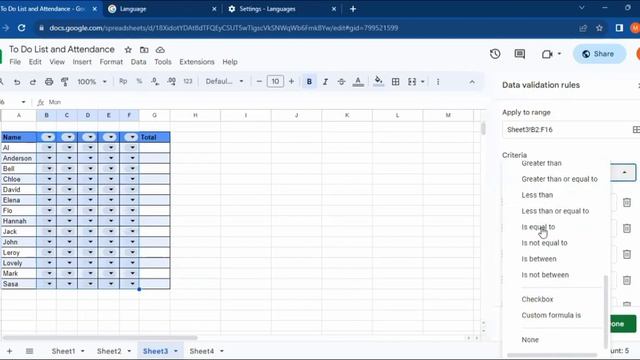Decrease font size with minus button

click(259, 82)
